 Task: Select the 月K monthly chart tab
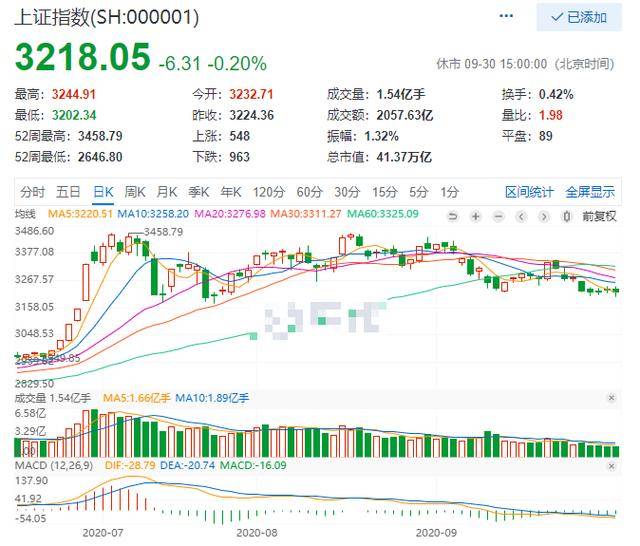pos(167,192)
